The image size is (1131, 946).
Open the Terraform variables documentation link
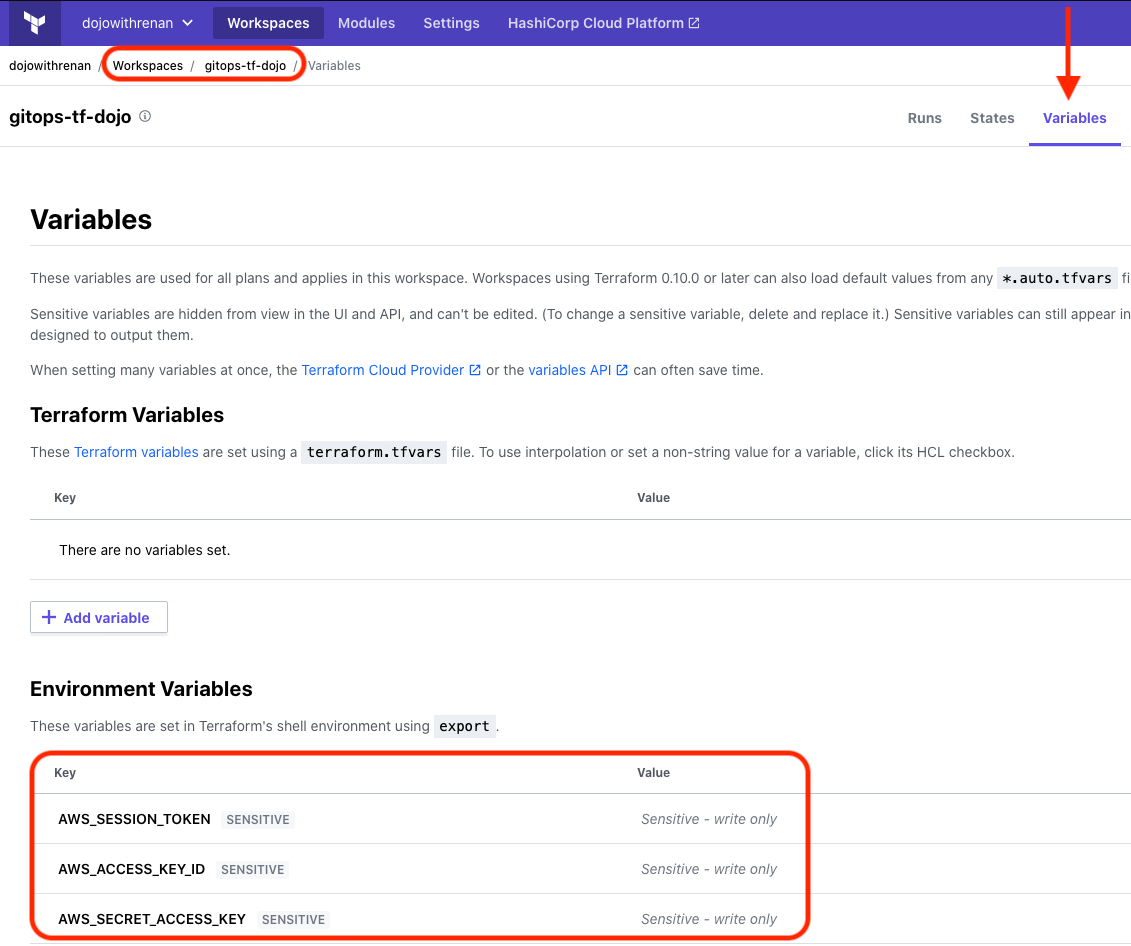pos(136,452)
